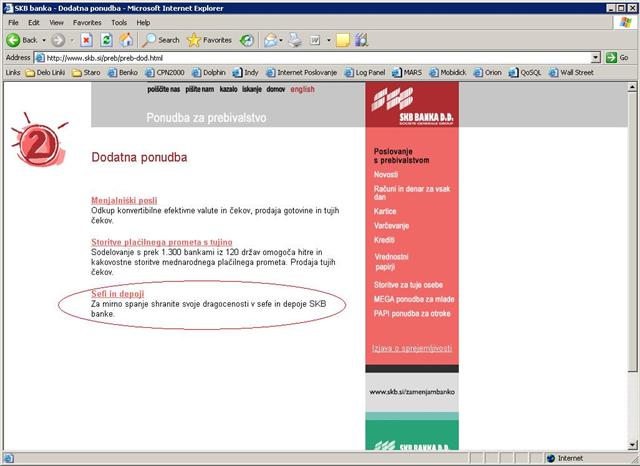Select Novosti in the sidebar
The height and width of the screenshot is (466, 640).
click(386, 175)
